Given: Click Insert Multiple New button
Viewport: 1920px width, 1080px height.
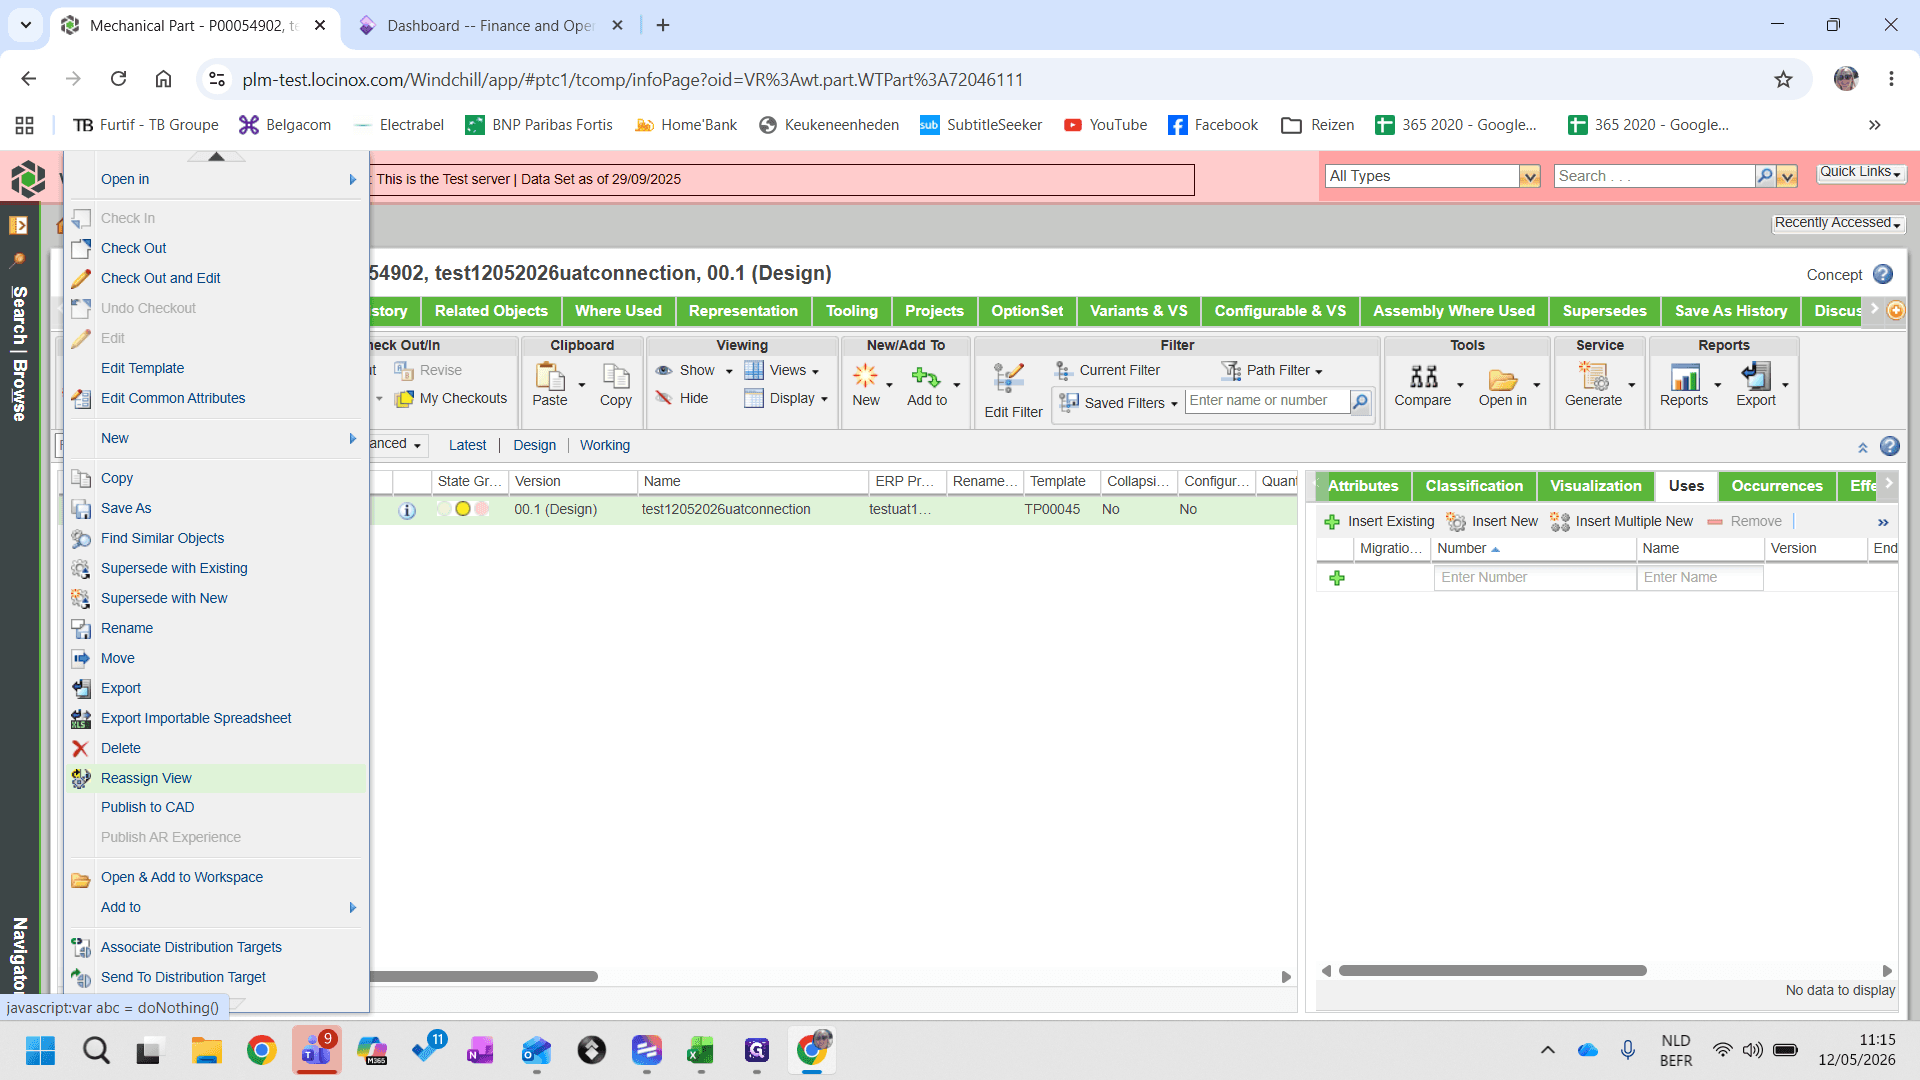Looking at the screenshot, I should point(1621,521).
